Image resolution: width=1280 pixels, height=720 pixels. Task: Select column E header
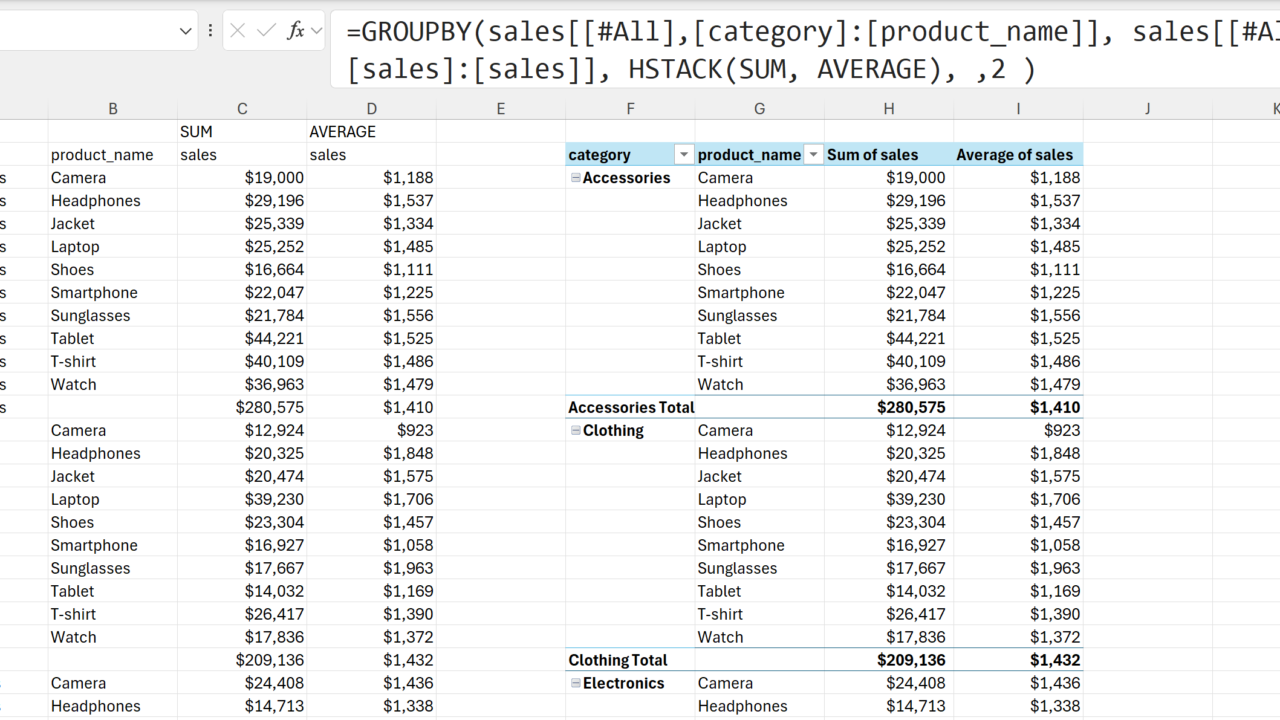(501, 109)
